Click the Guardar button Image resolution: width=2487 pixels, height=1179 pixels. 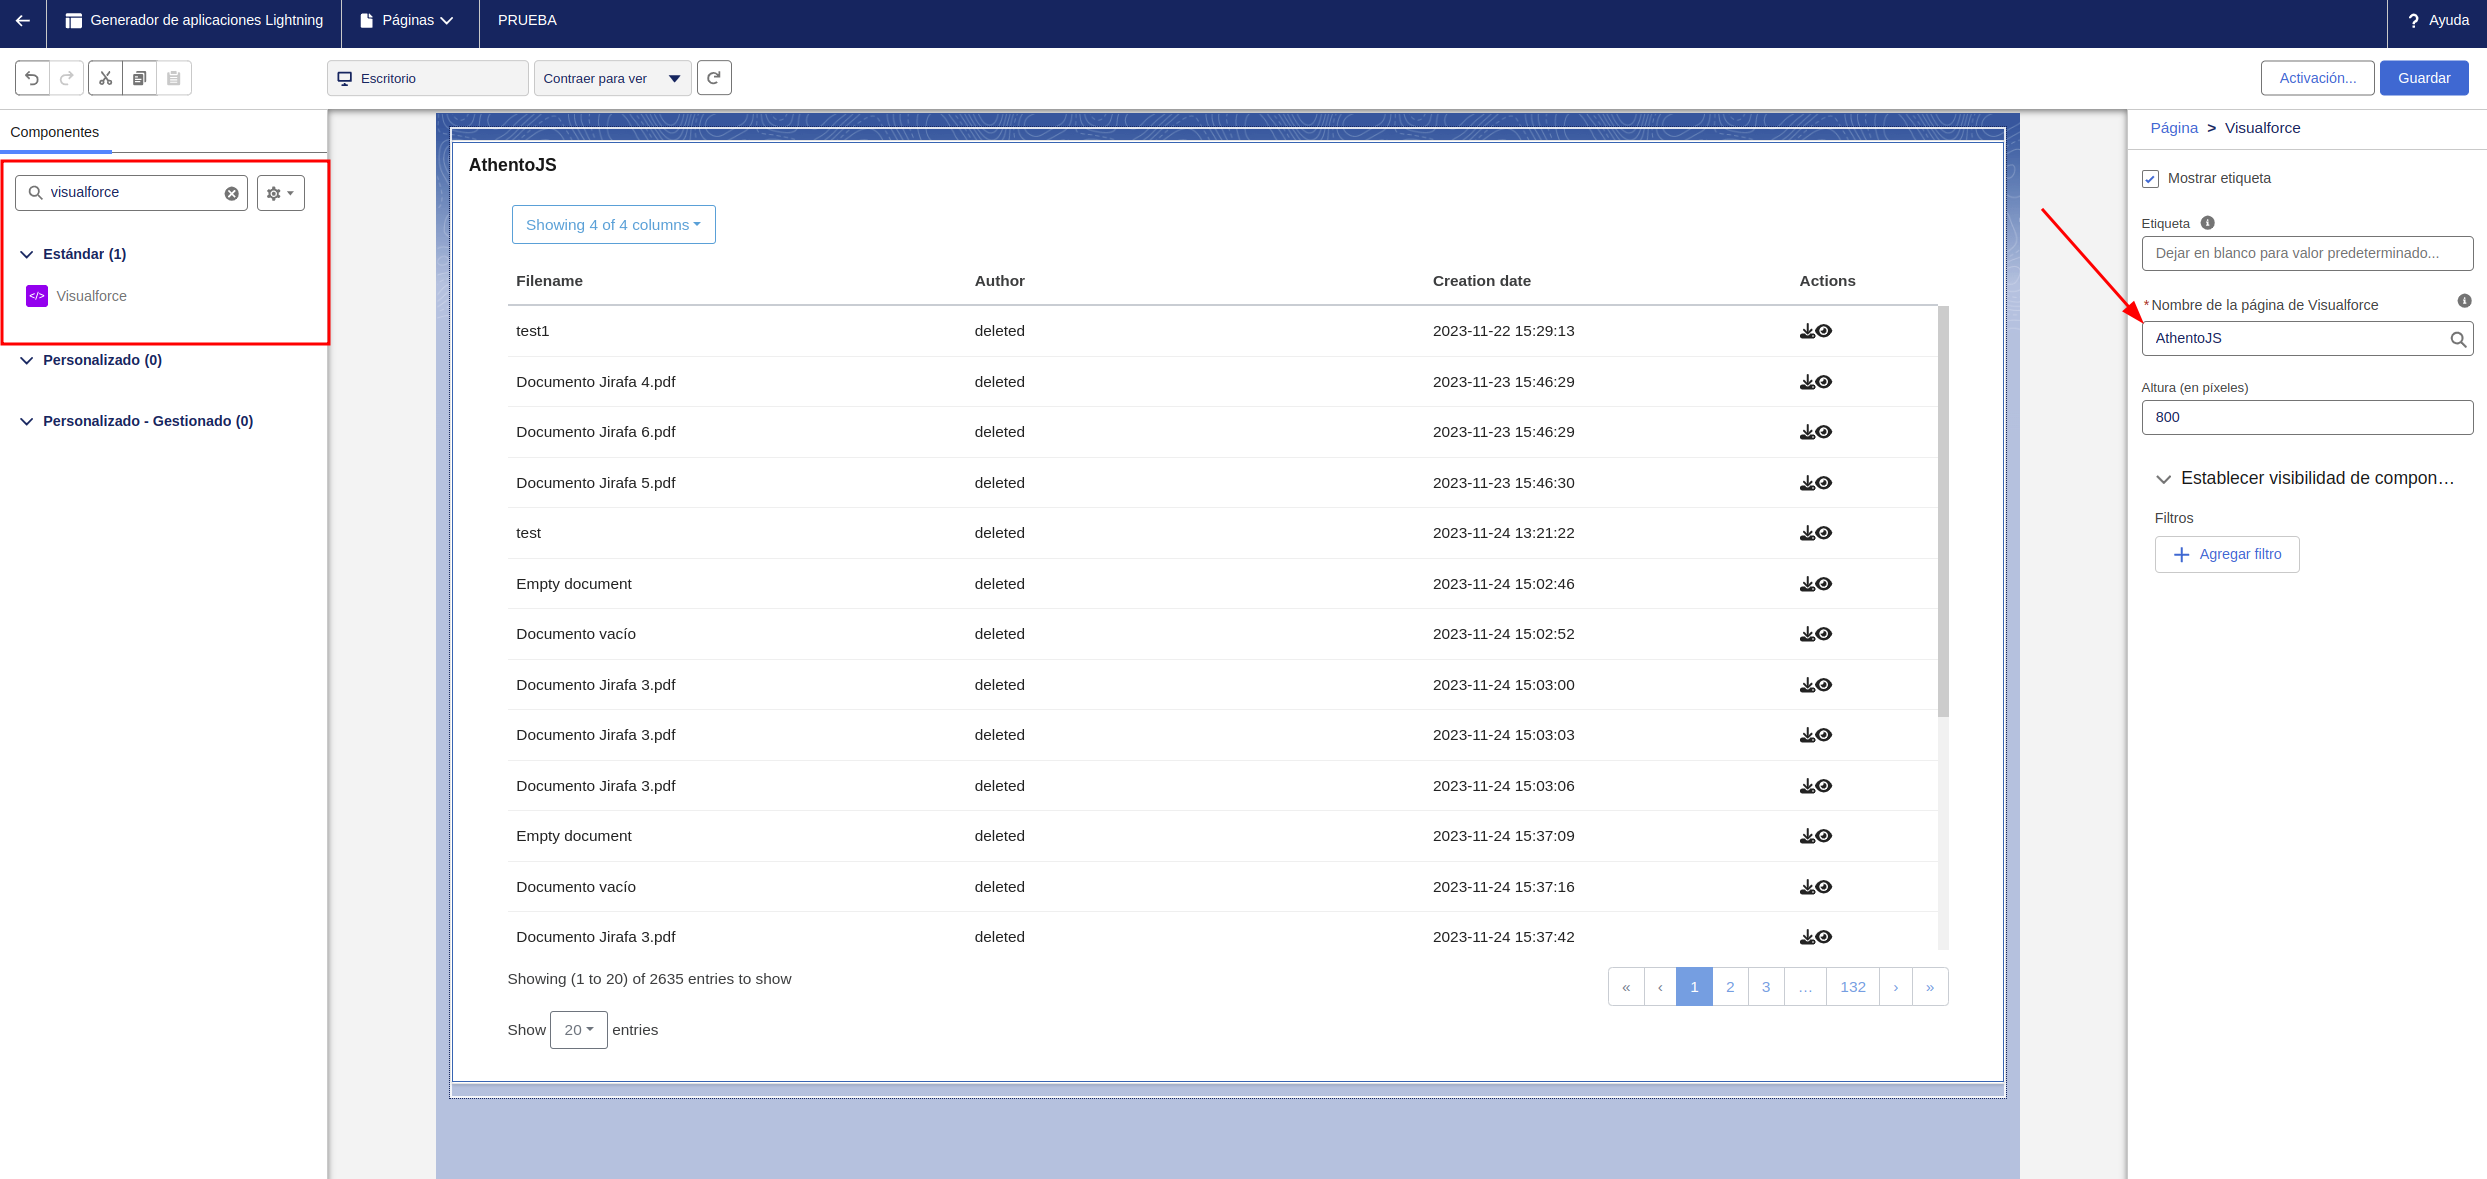click(x=2423, y=78)
